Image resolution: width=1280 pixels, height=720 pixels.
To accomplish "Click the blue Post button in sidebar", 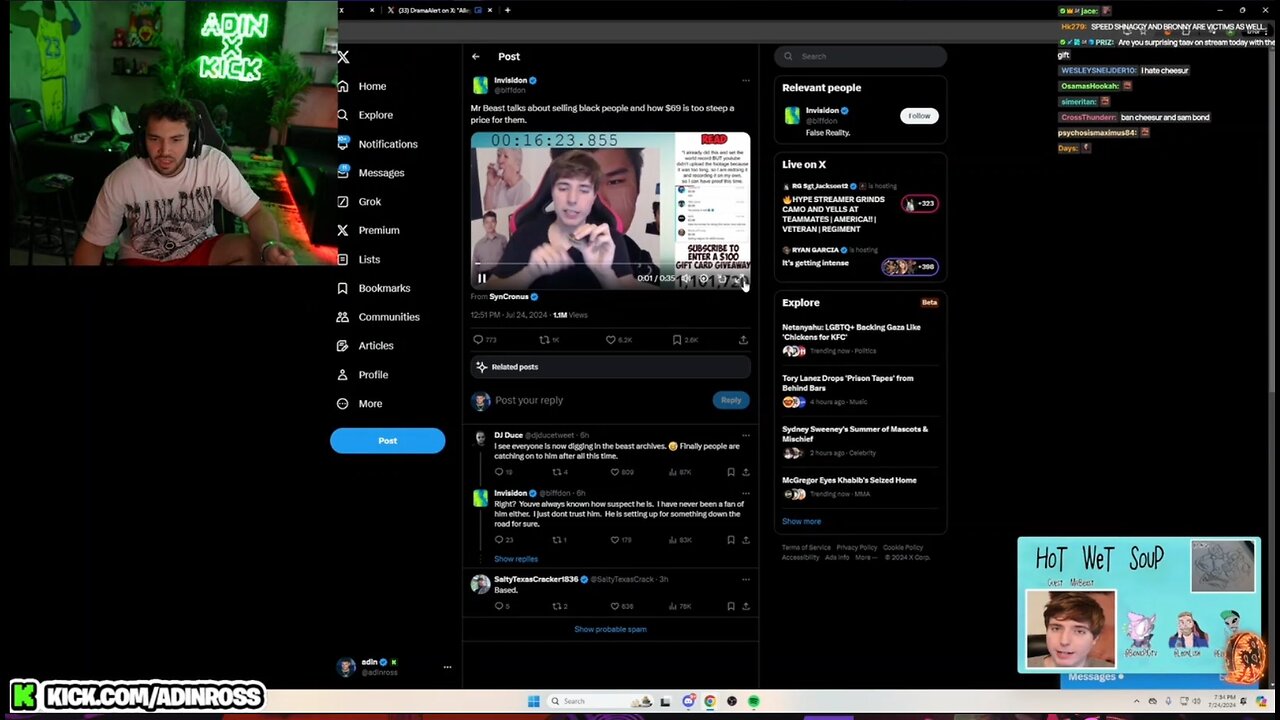I will click(388, 440).
